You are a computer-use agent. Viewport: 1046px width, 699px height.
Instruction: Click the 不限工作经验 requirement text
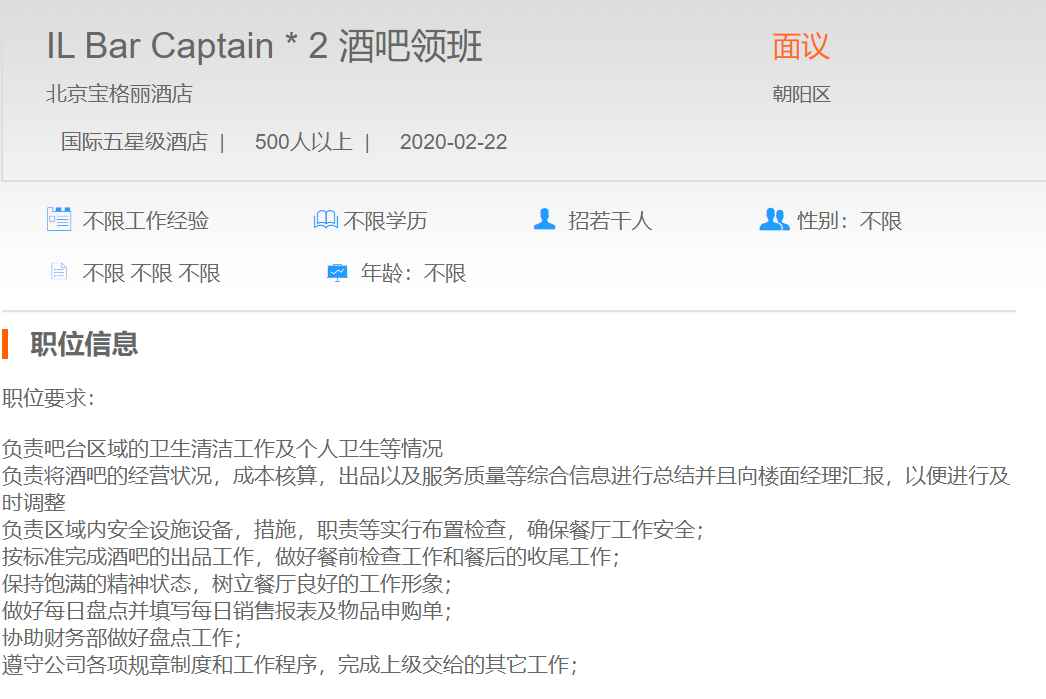pyautogui.click(x=145, y=221)
